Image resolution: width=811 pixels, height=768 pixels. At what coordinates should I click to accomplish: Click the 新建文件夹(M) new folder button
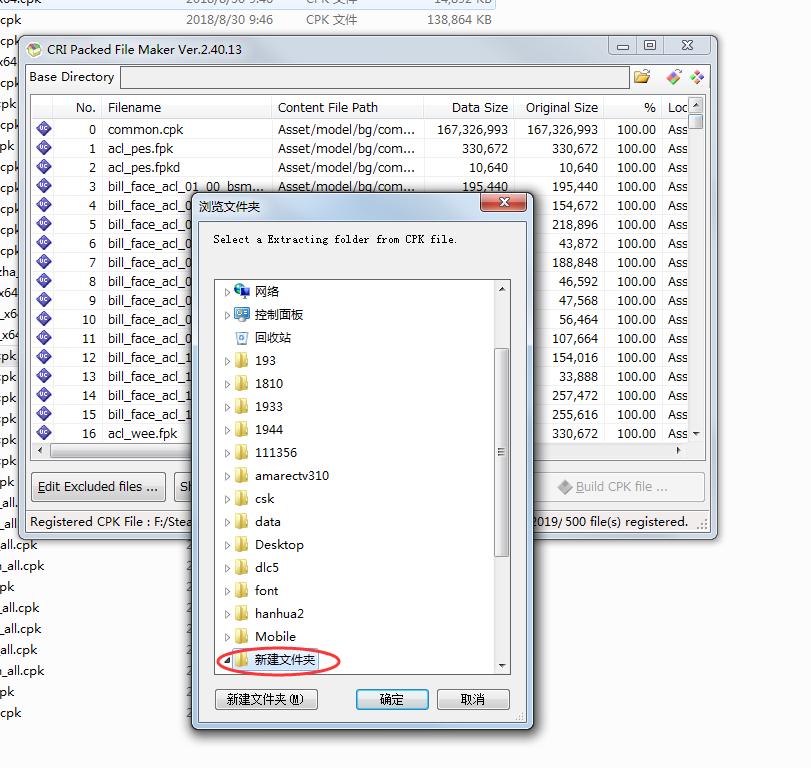(265, 699)
